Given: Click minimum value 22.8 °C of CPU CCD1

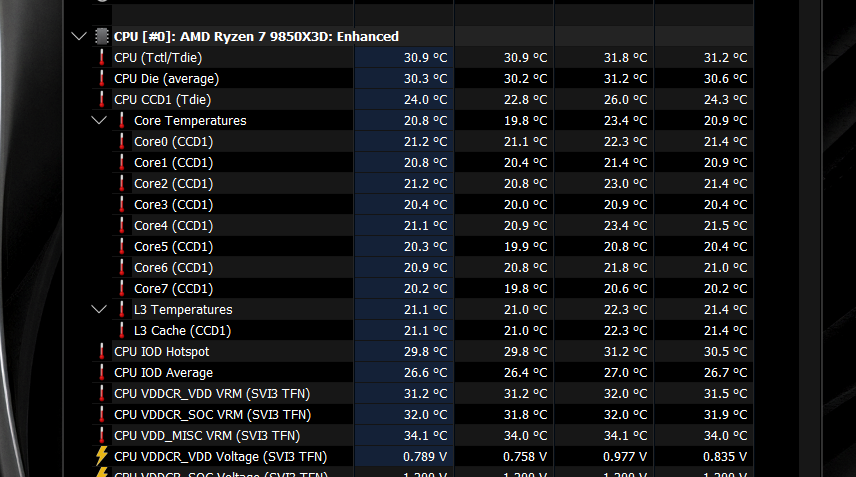Looking at the screenshot, I should click(525, 100).
